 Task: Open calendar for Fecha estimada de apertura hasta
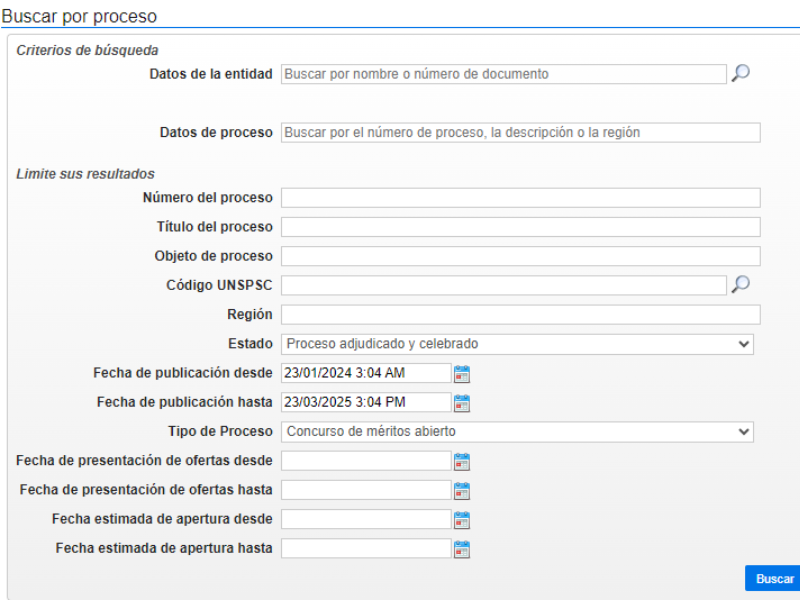462,549
